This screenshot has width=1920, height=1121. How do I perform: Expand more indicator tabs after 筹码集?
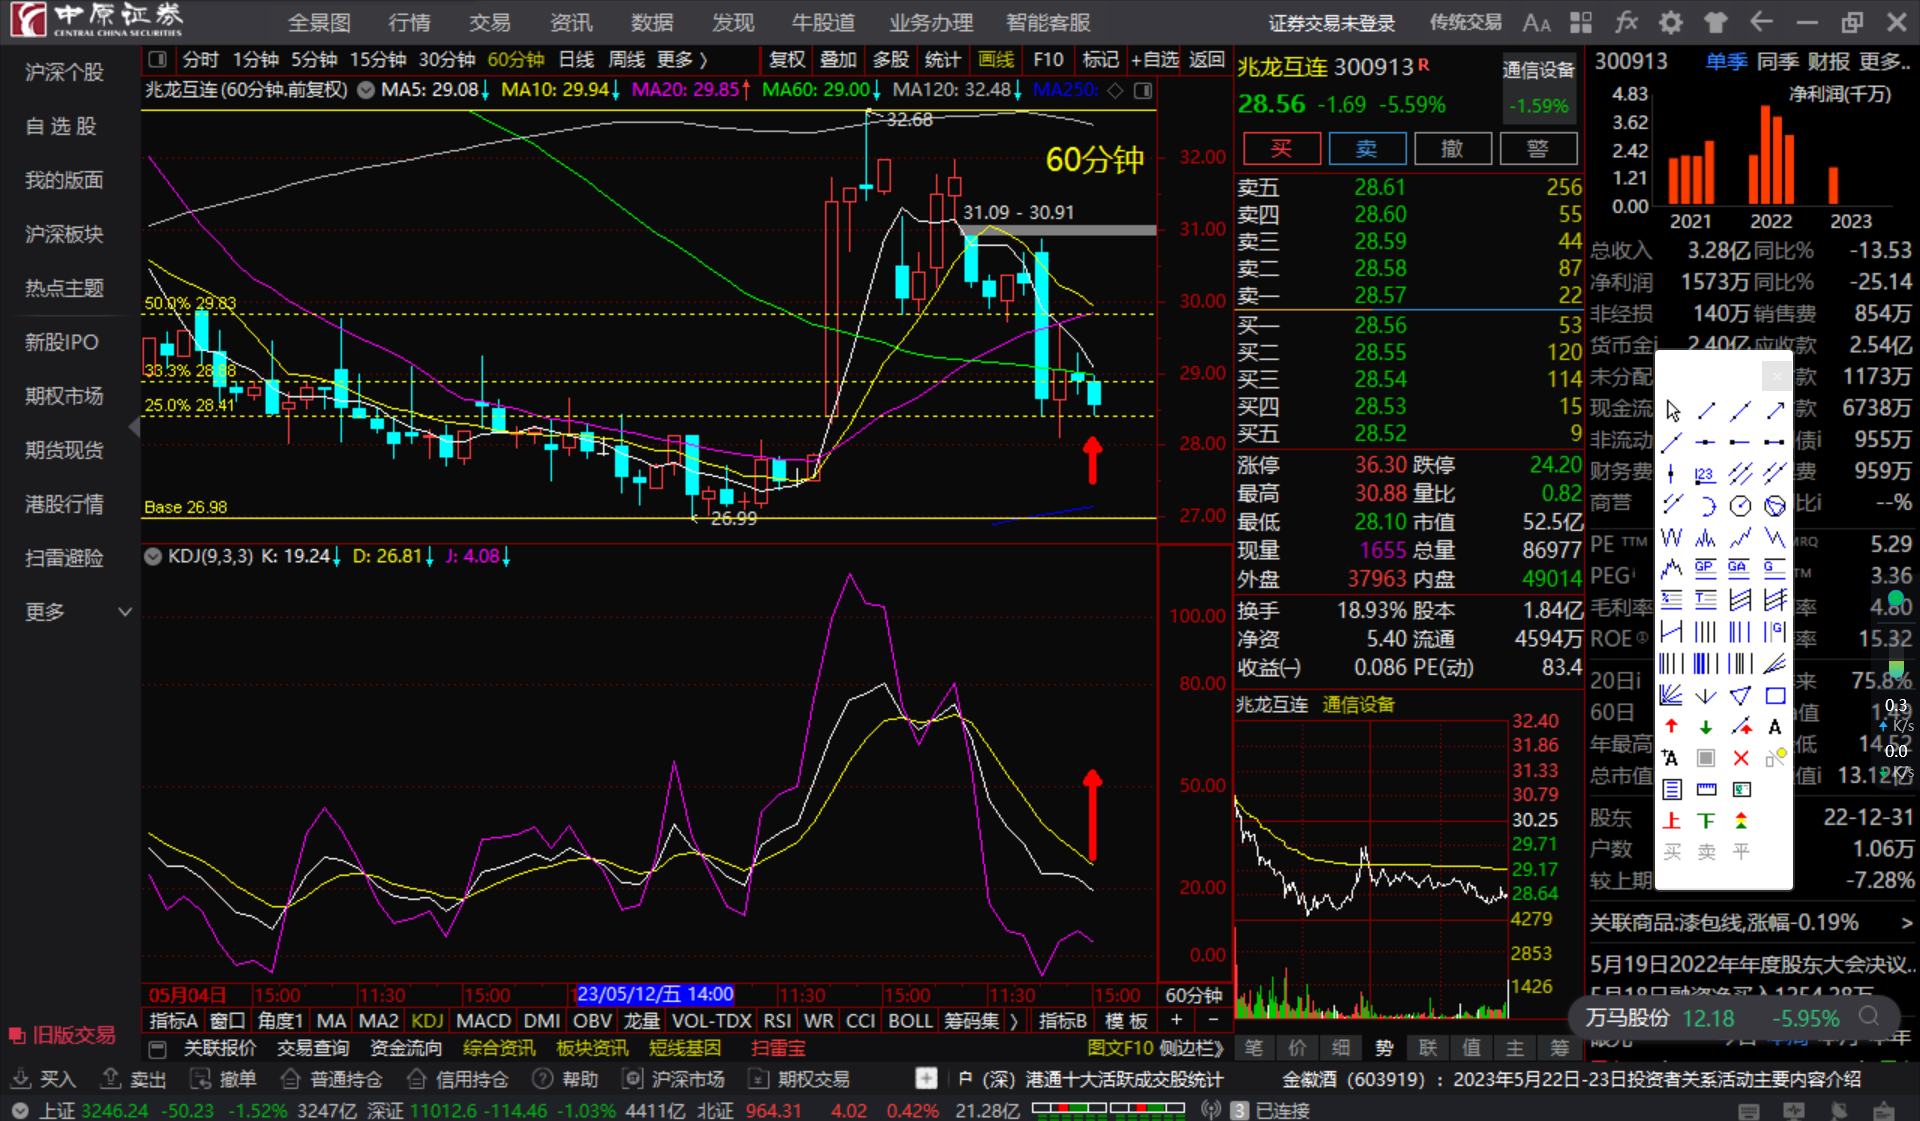[1014, 1020]
